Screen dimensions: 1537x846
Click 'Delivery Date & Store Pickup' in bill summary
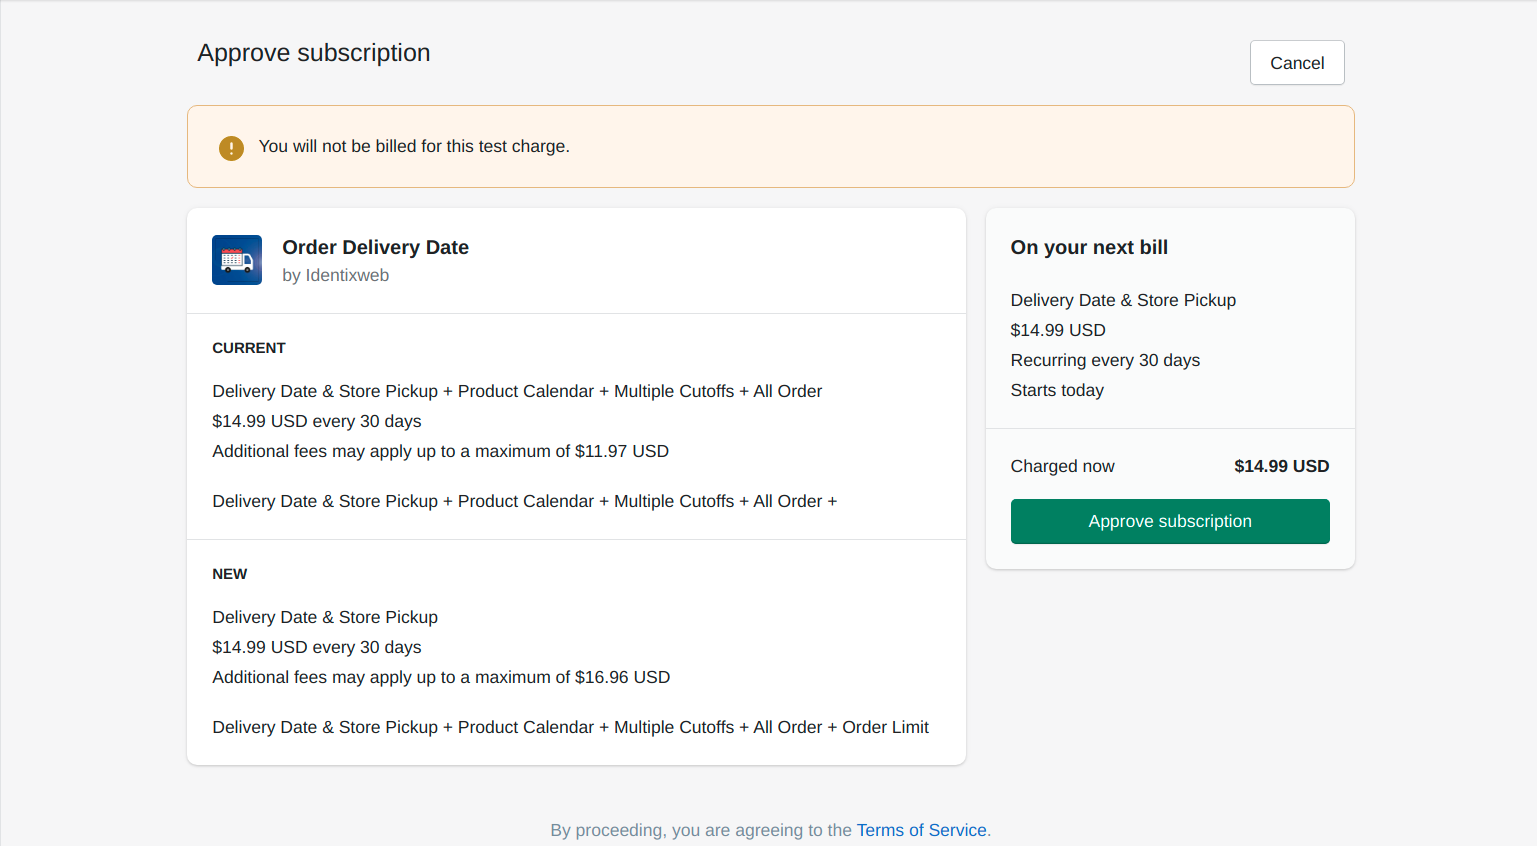[x=1123, y=300]
